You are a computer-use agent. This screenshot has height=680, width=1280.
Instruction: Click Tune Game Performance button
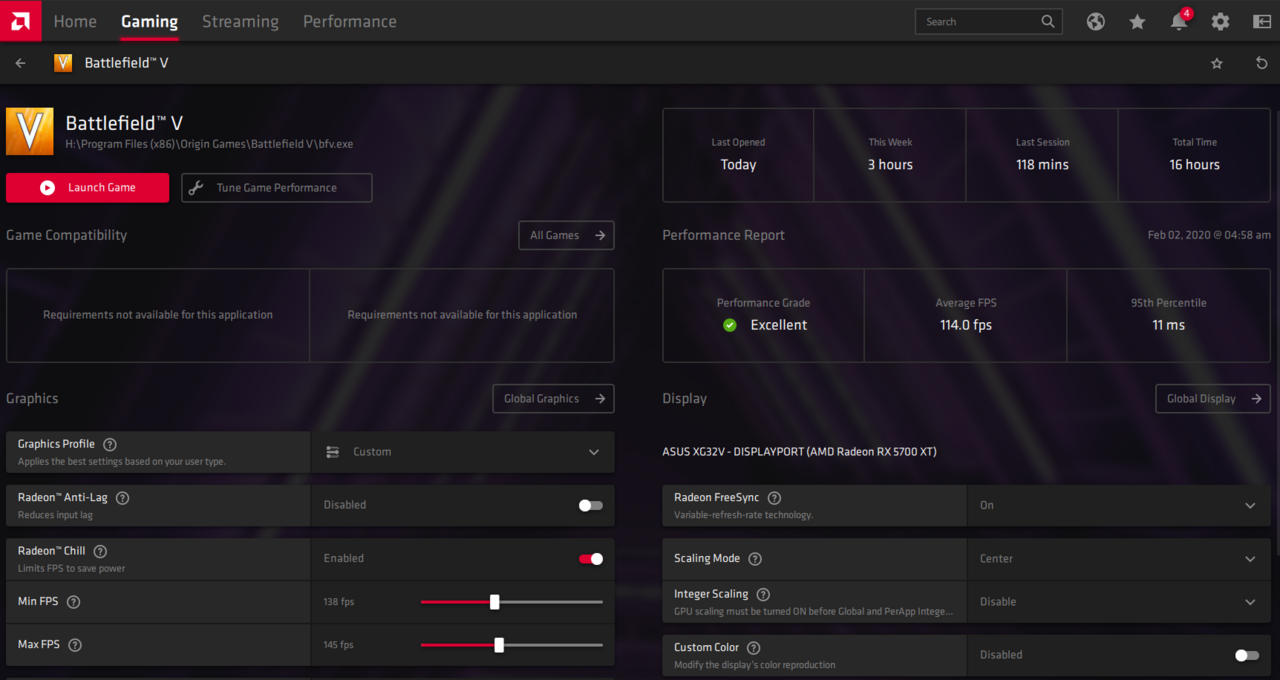coord(277,187)
